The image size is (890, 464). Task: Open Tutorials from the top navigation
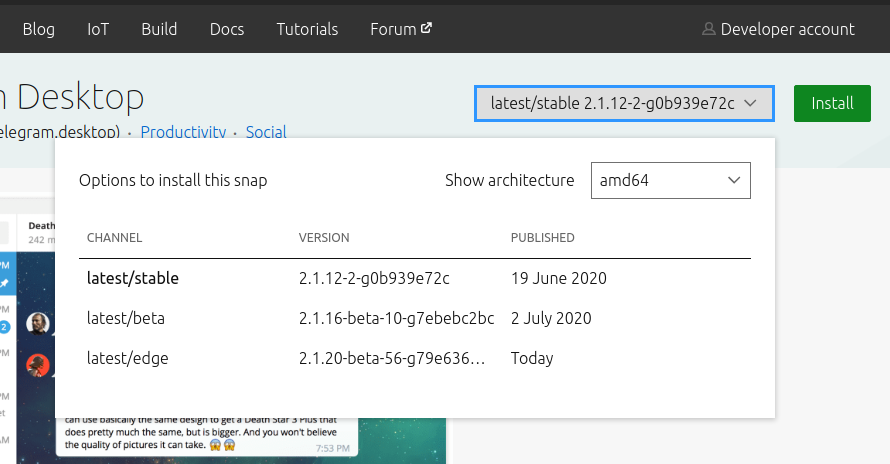tap(307, 29)
